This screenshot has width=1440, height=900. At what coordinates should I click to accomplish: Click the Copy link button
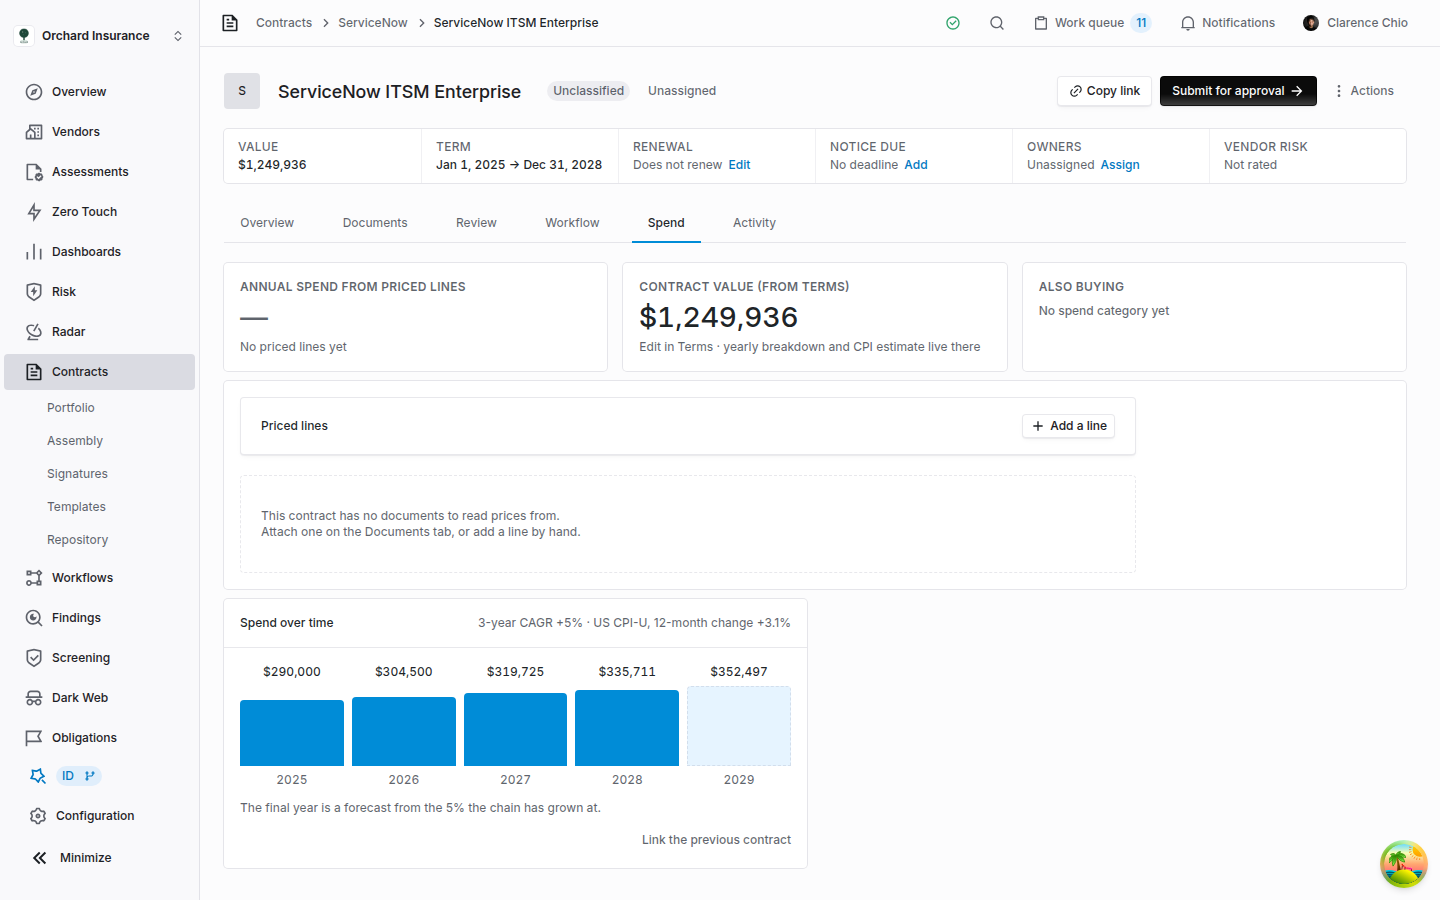pos(1105,91)
